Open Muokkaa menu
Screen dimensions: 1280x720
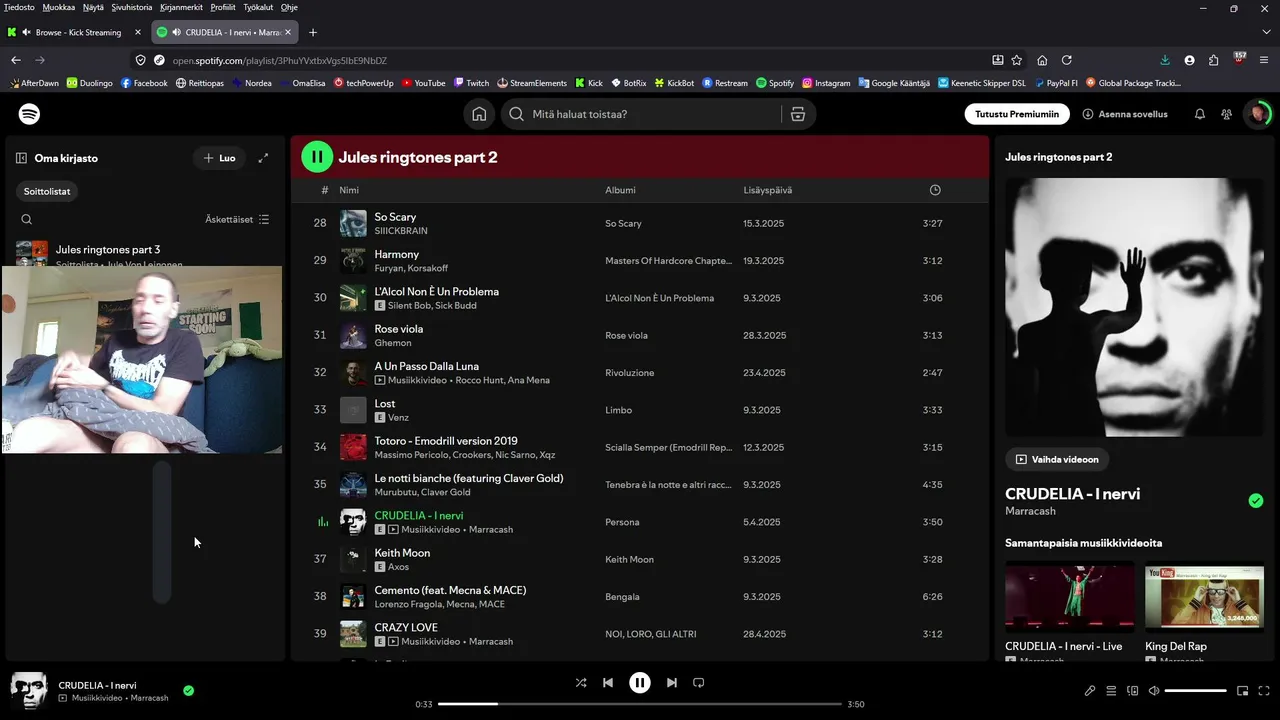[59, 7]
